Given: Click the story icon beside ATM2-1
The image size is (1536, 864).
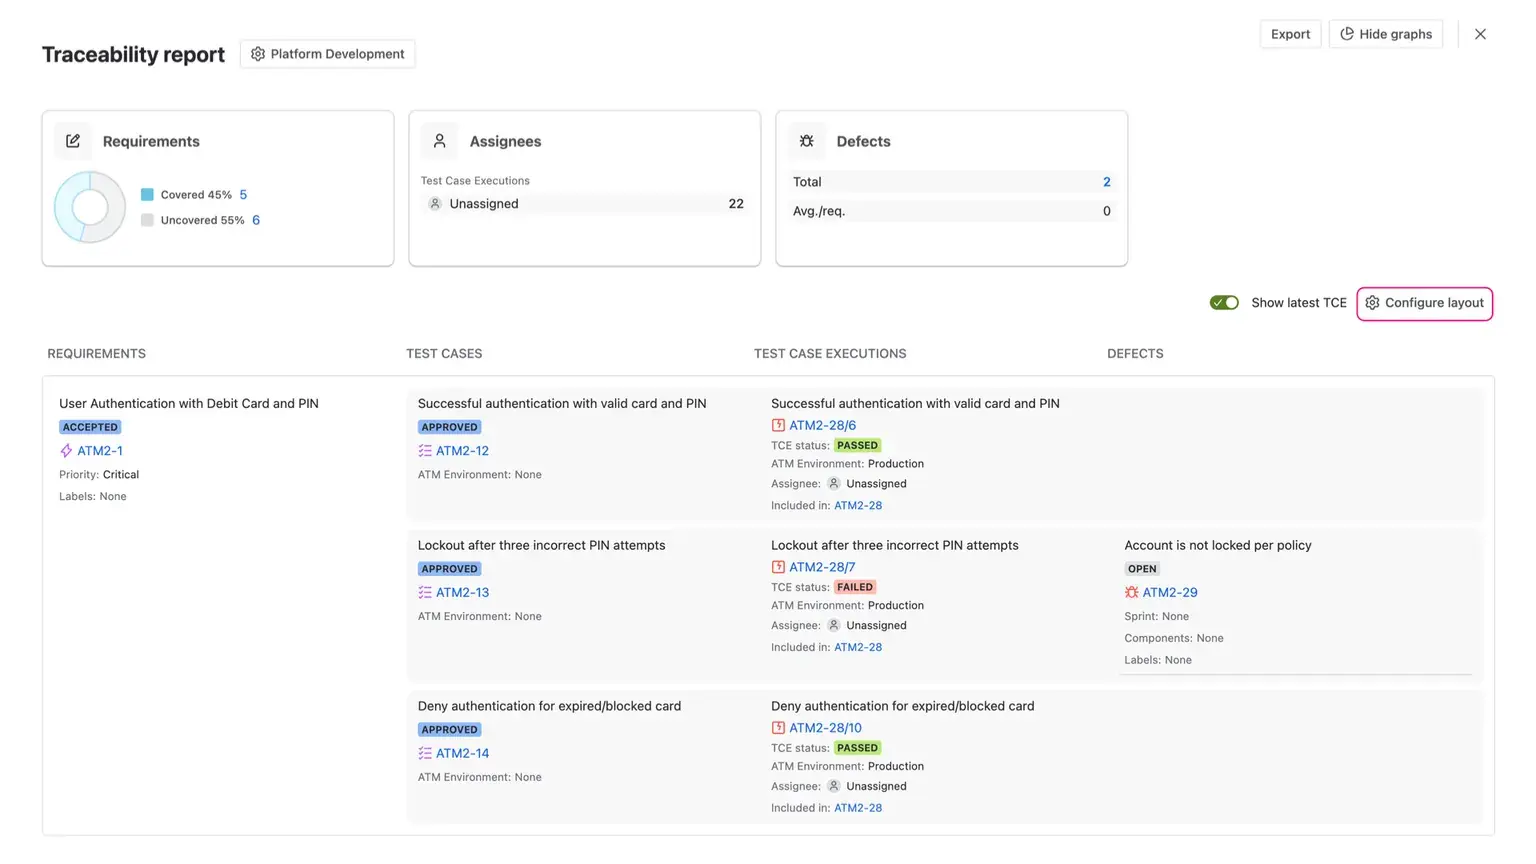Looking at the screenshot, I should [x=66, y=451].
